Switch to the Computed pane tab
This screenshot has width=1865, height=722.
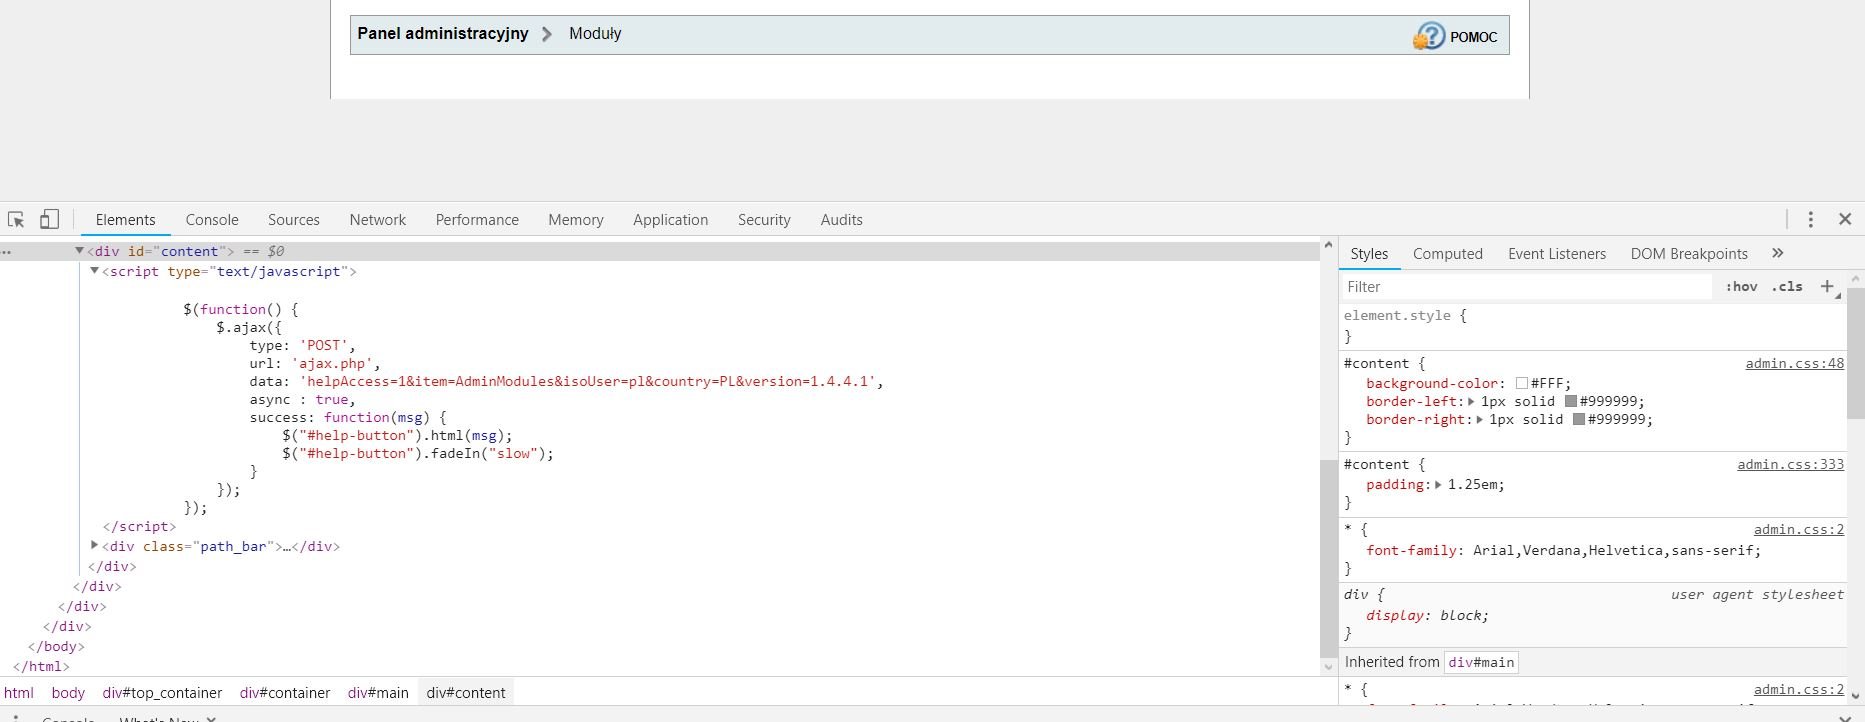click(x=1448, y=254)
